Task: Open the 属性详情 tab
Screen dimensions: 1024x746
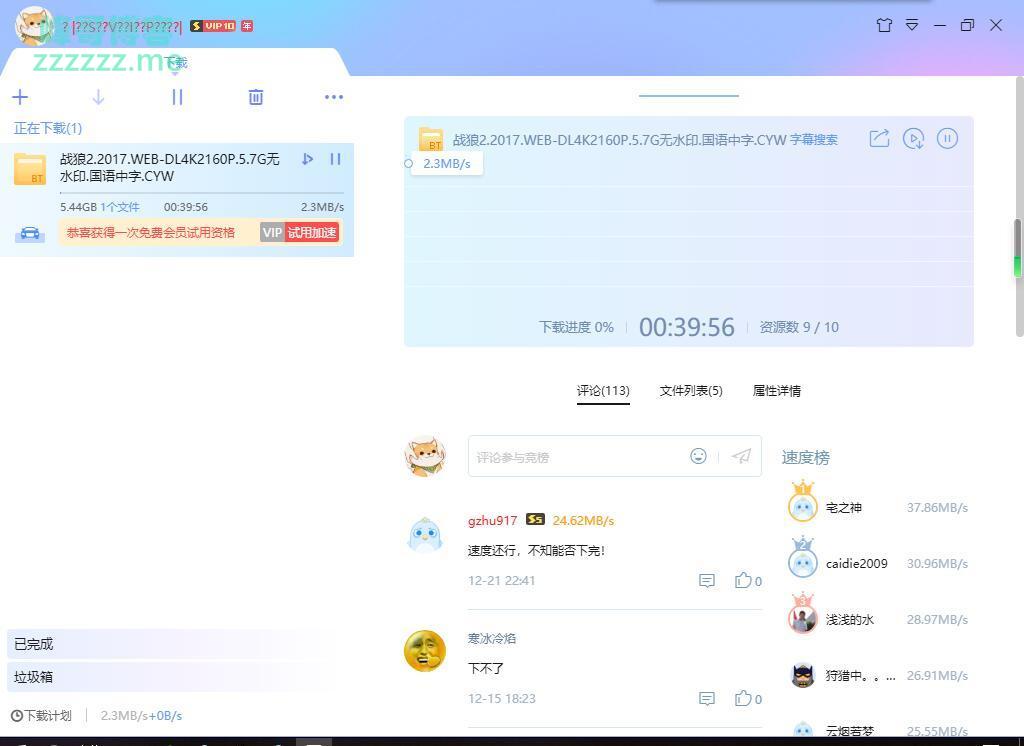Action: point(776,391)
